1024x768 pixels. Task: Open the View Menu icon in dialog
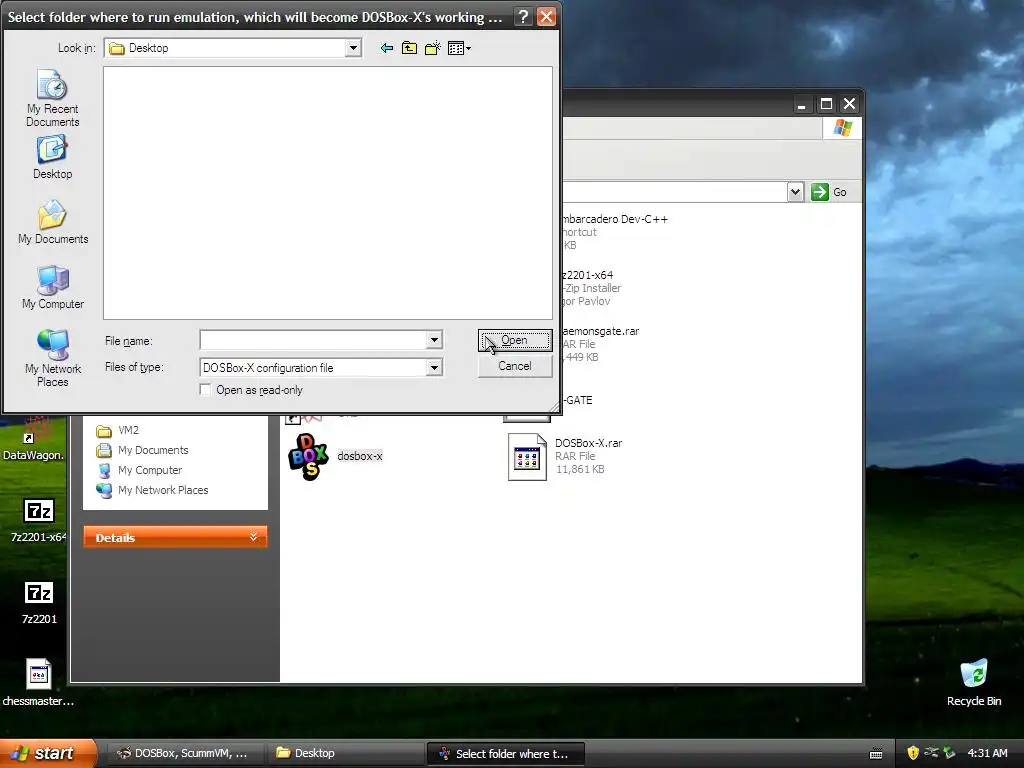[459, 48]
